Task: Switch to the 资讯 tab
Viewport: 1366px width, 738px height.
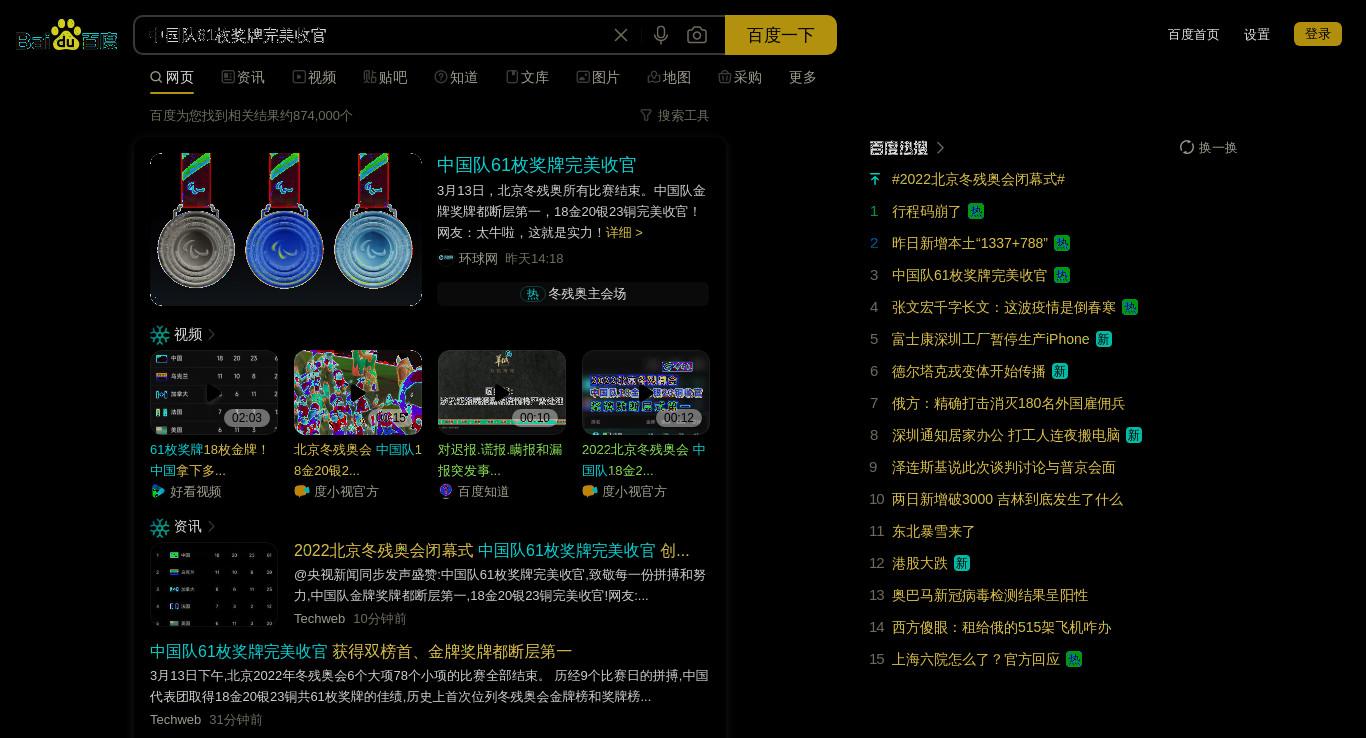Action: pyautogui.click(x=243, y=77)
